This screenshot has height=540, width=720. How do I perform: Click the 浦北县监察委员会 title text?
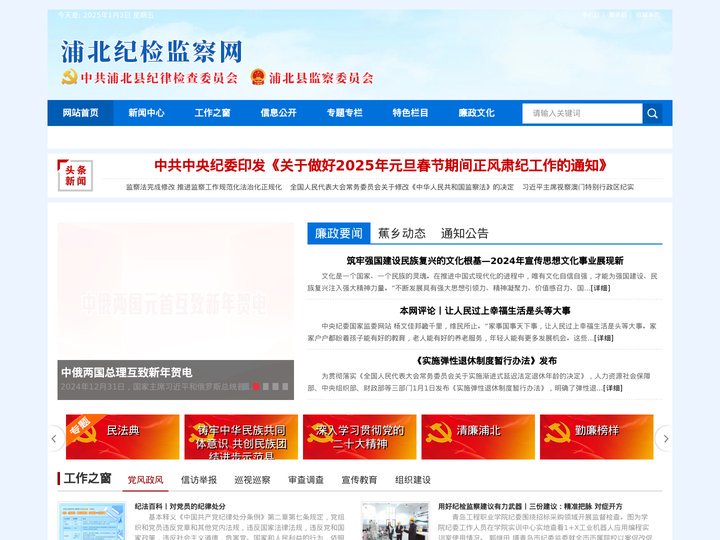click(x=321, y=78)
